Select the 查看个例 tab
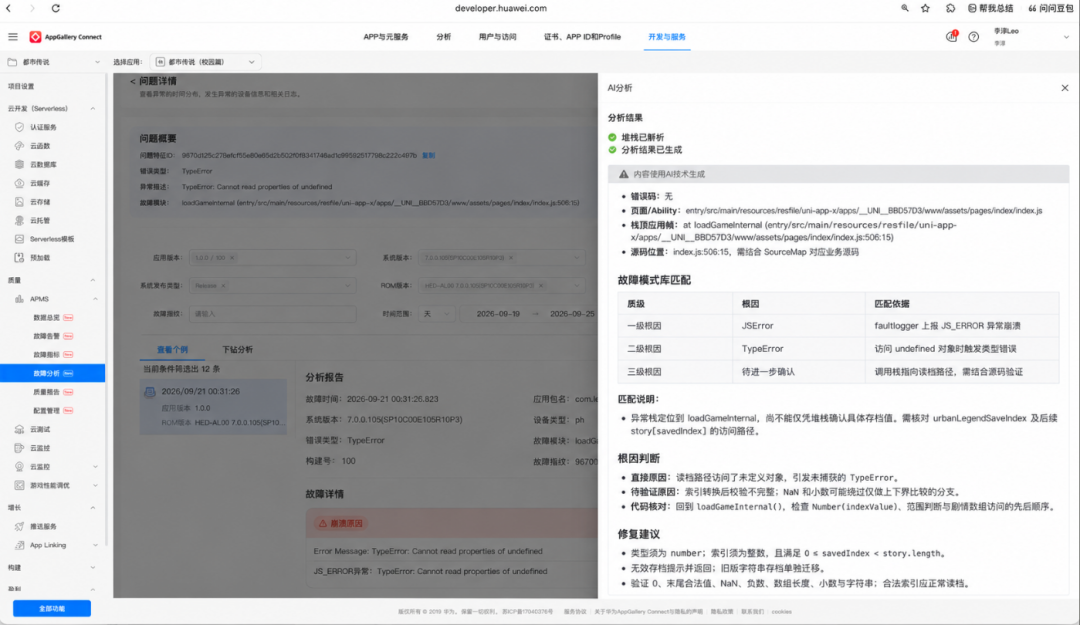Image resolution: width=1080 pixels, height=625 pixels. tap(172, 349)
